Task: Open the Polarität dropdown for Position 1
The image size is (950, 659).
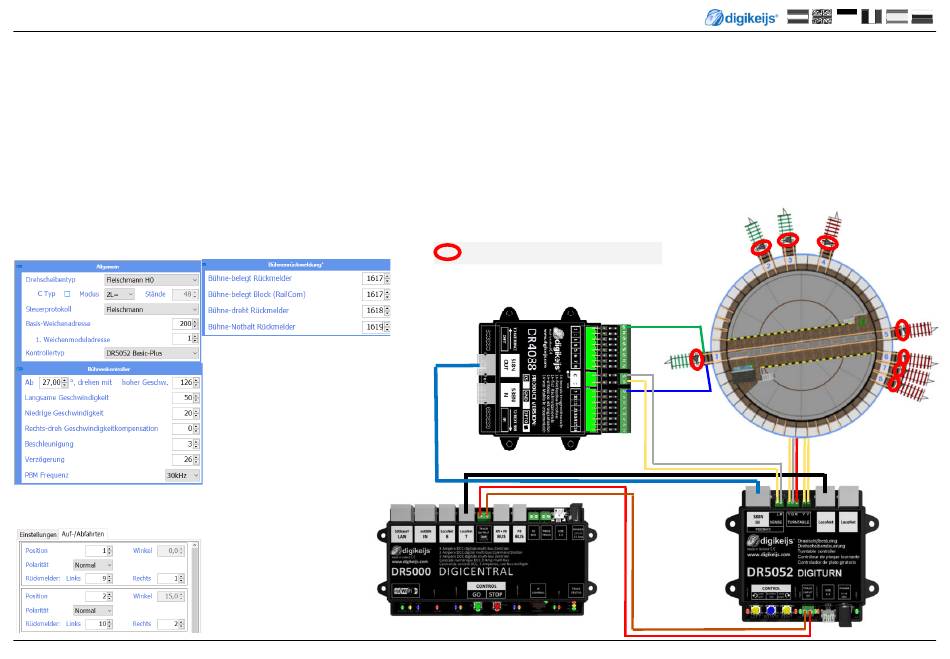Action: [x=93, y=564]
